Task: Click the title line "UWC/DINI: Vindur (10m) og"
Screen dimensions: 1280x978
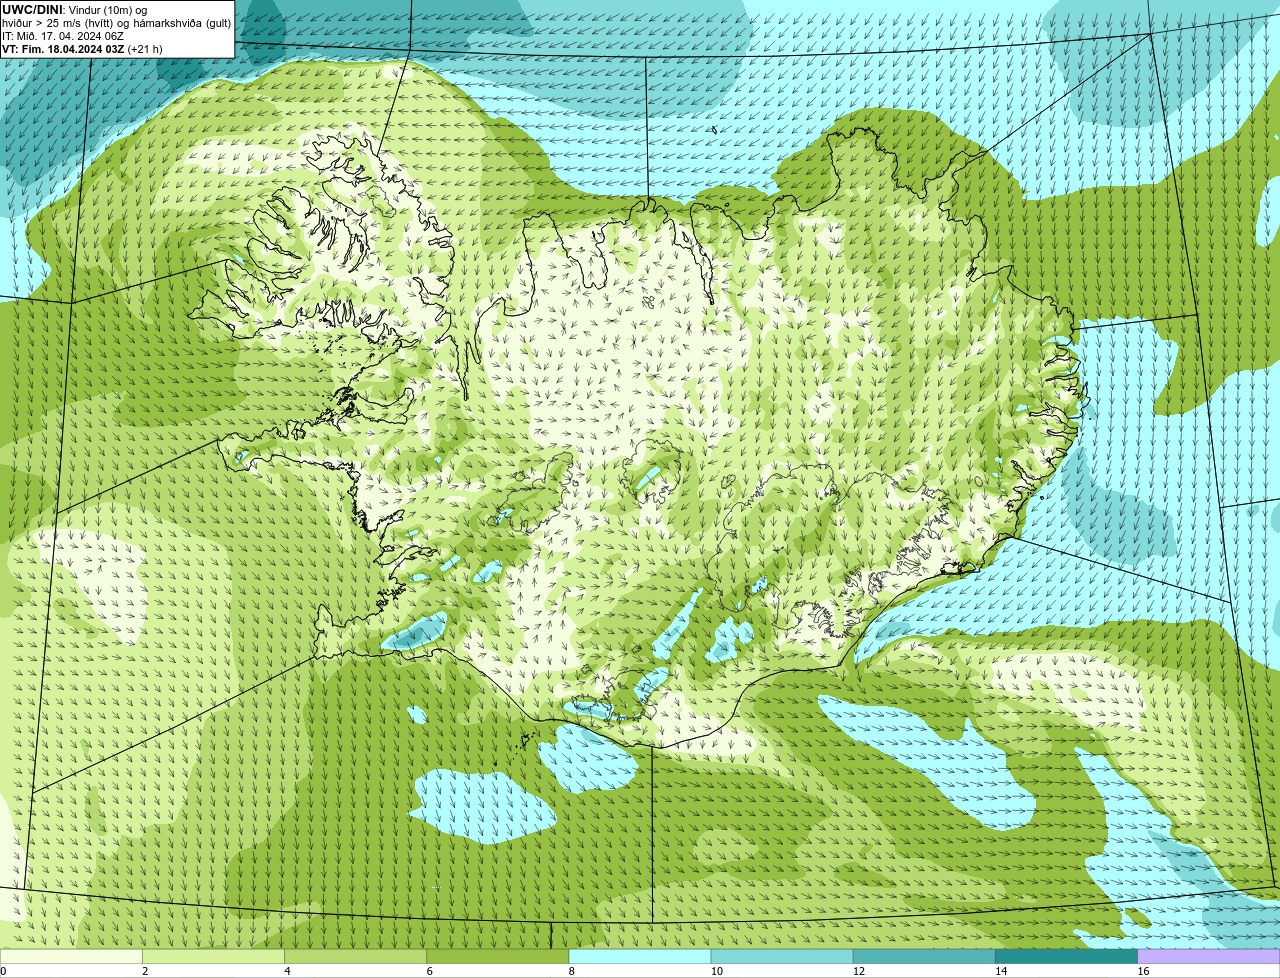Action: click(x=75, y=10)
